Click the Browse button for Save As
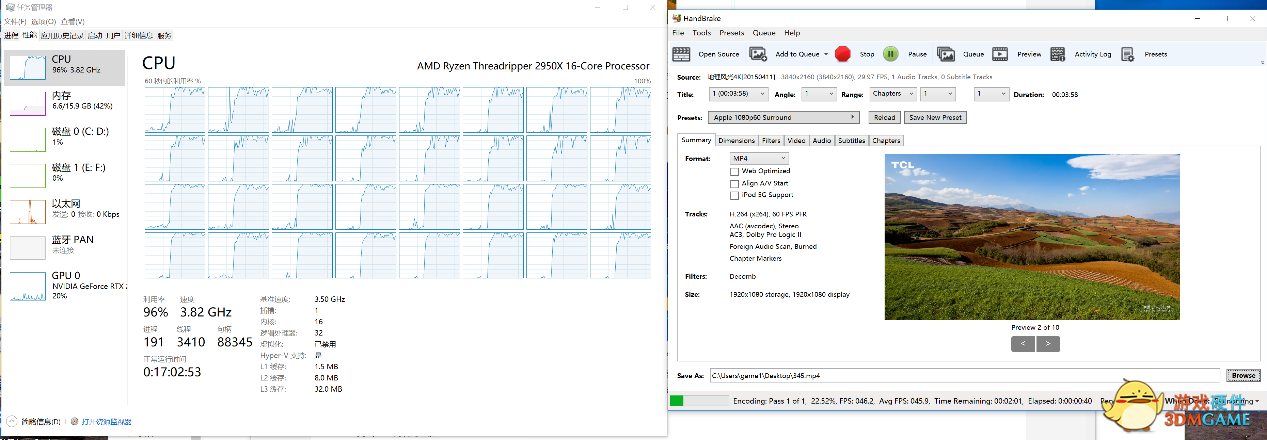This screenshot has height=440, width=1267. 1243,375
